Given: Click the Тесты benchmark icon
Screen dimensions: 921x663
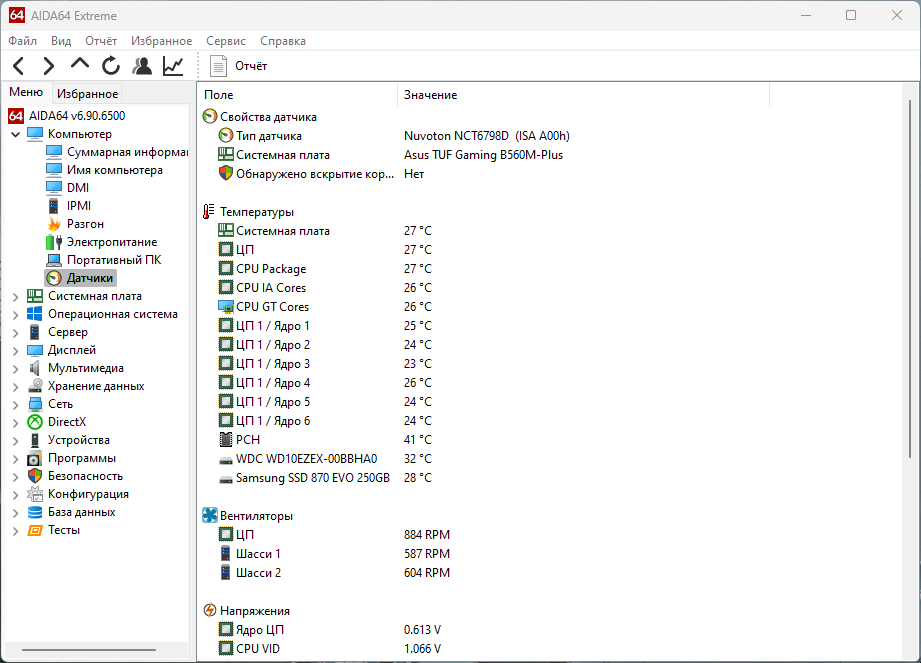Looking at the screenshot, I should pos(35,530).
